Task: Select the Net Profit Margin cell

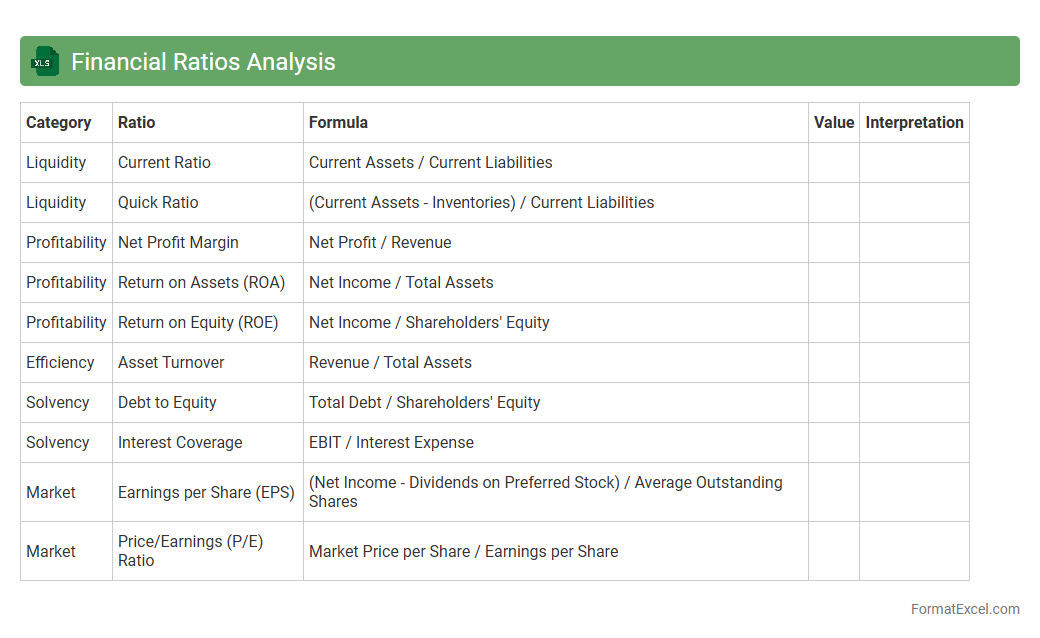Action: click(x=178, y=243)
